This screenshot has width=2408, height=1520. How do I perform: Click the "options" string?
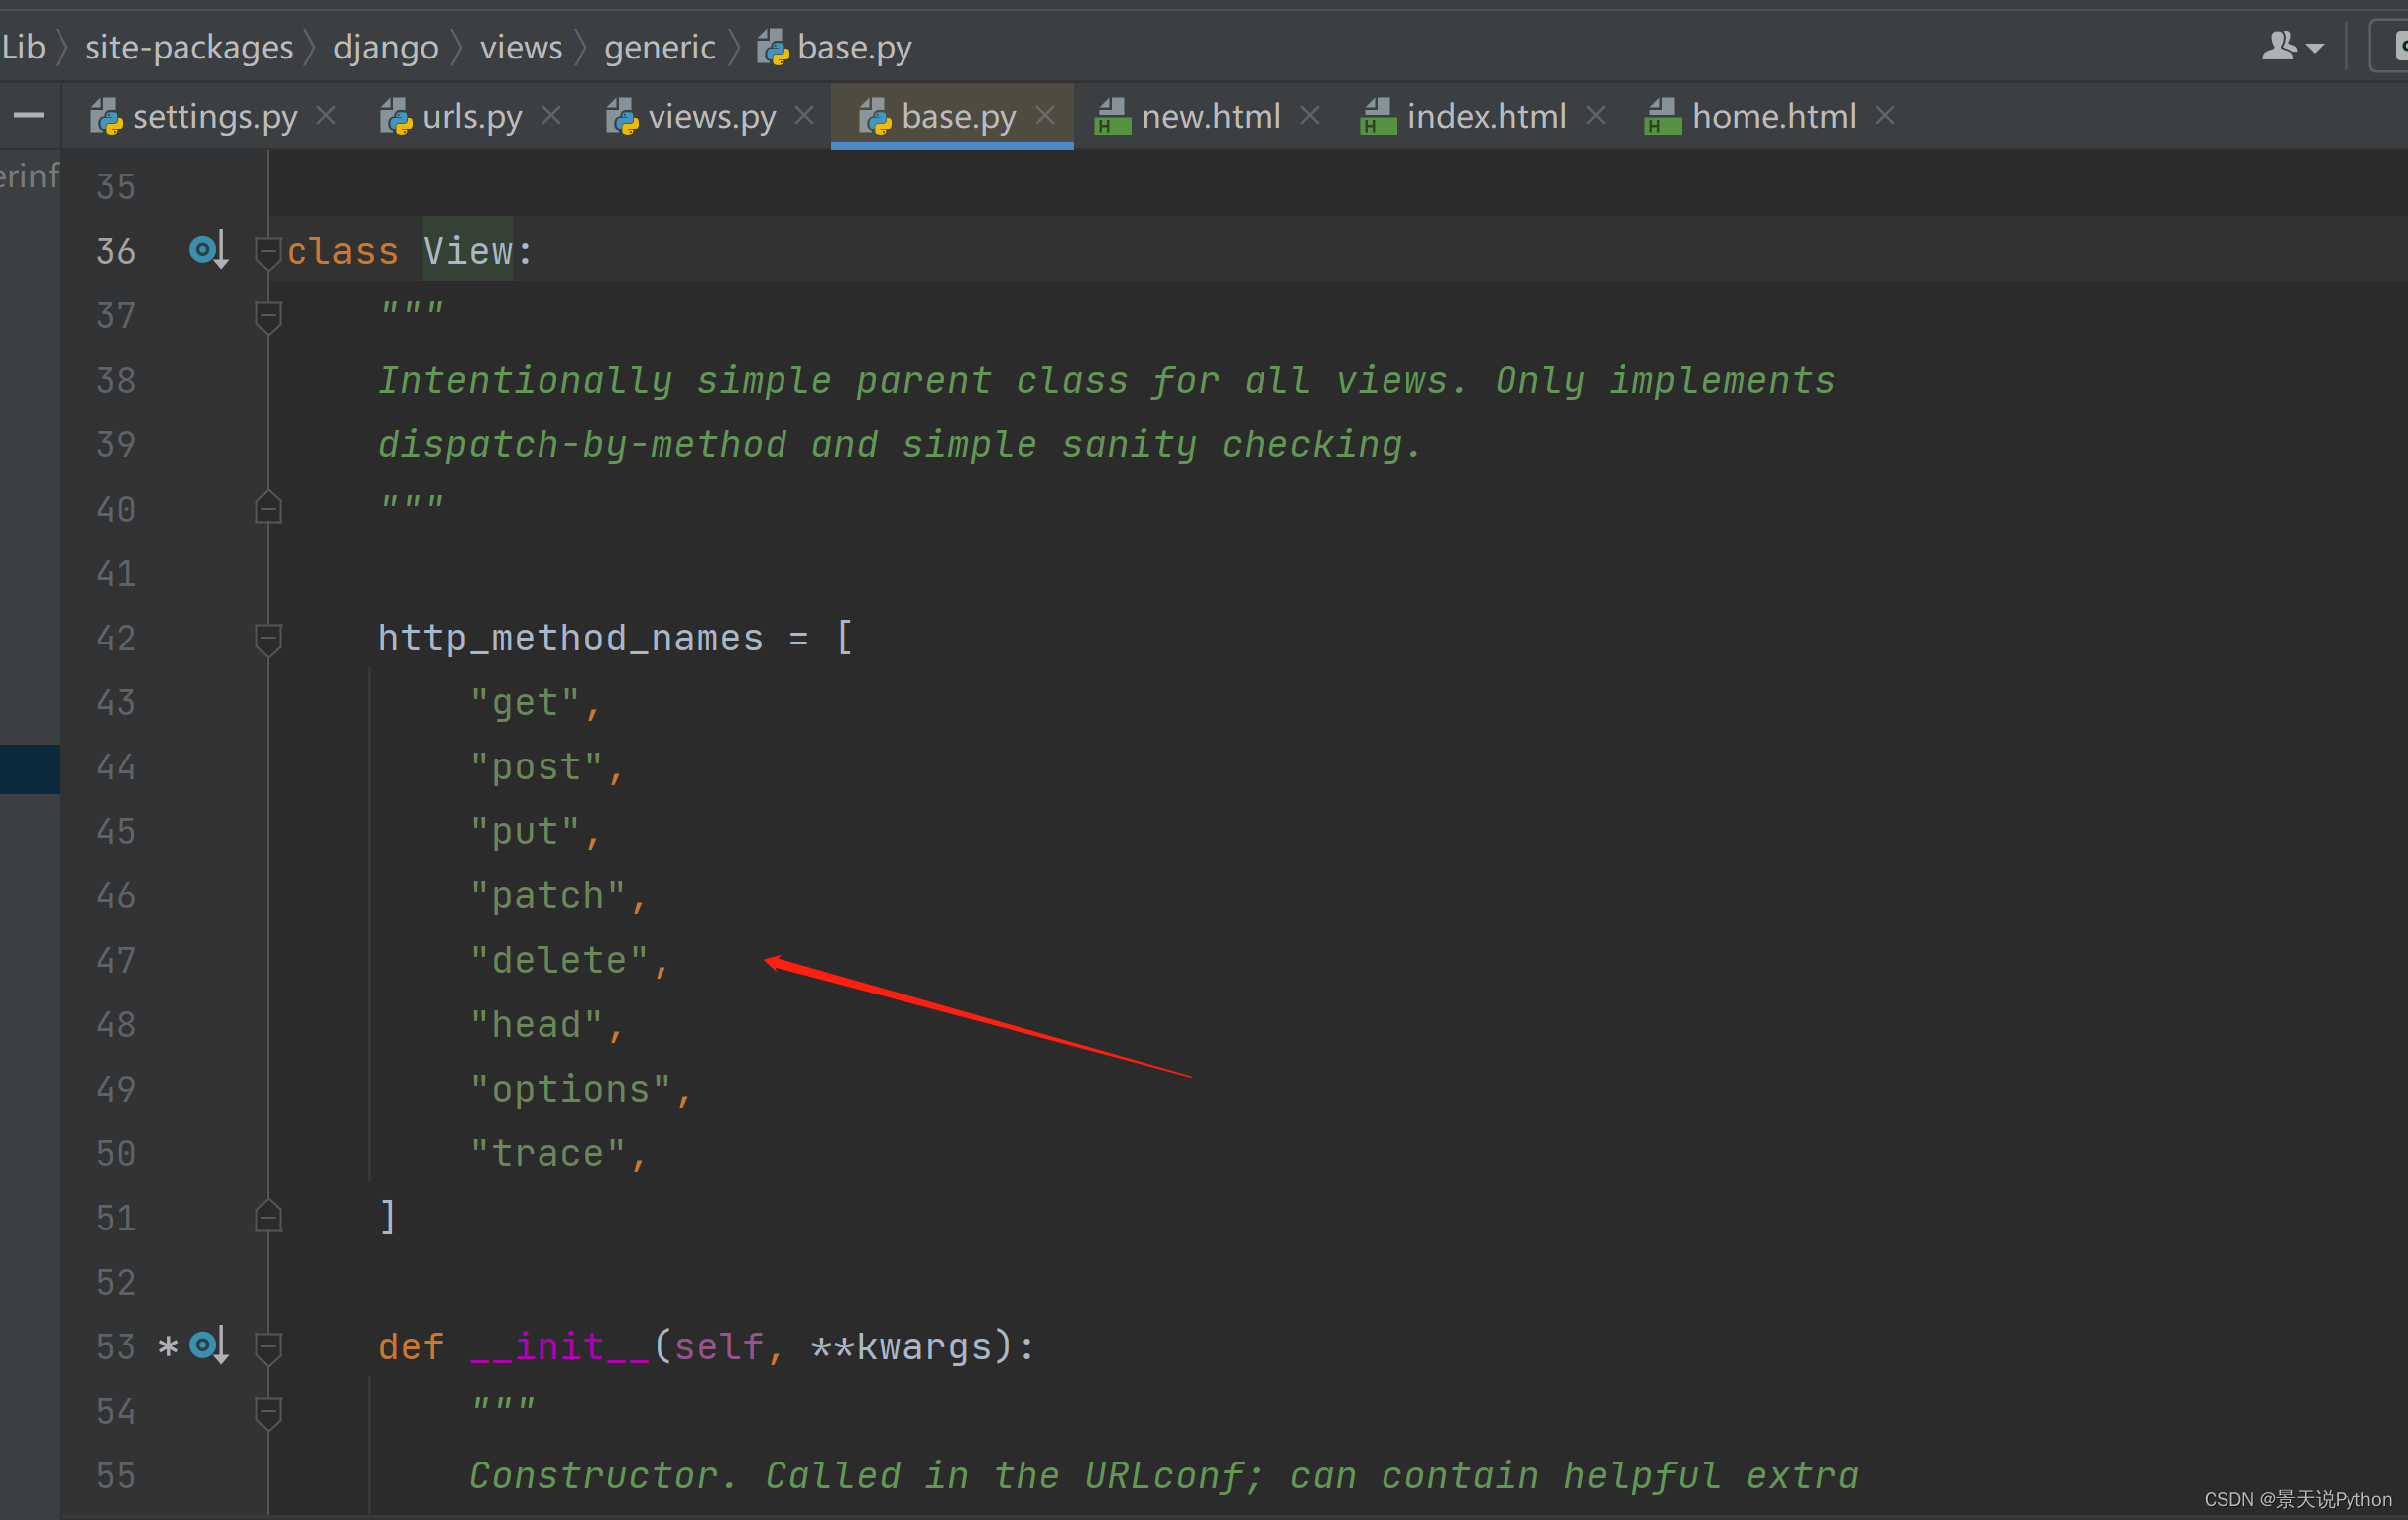[x=571, y=1089]
